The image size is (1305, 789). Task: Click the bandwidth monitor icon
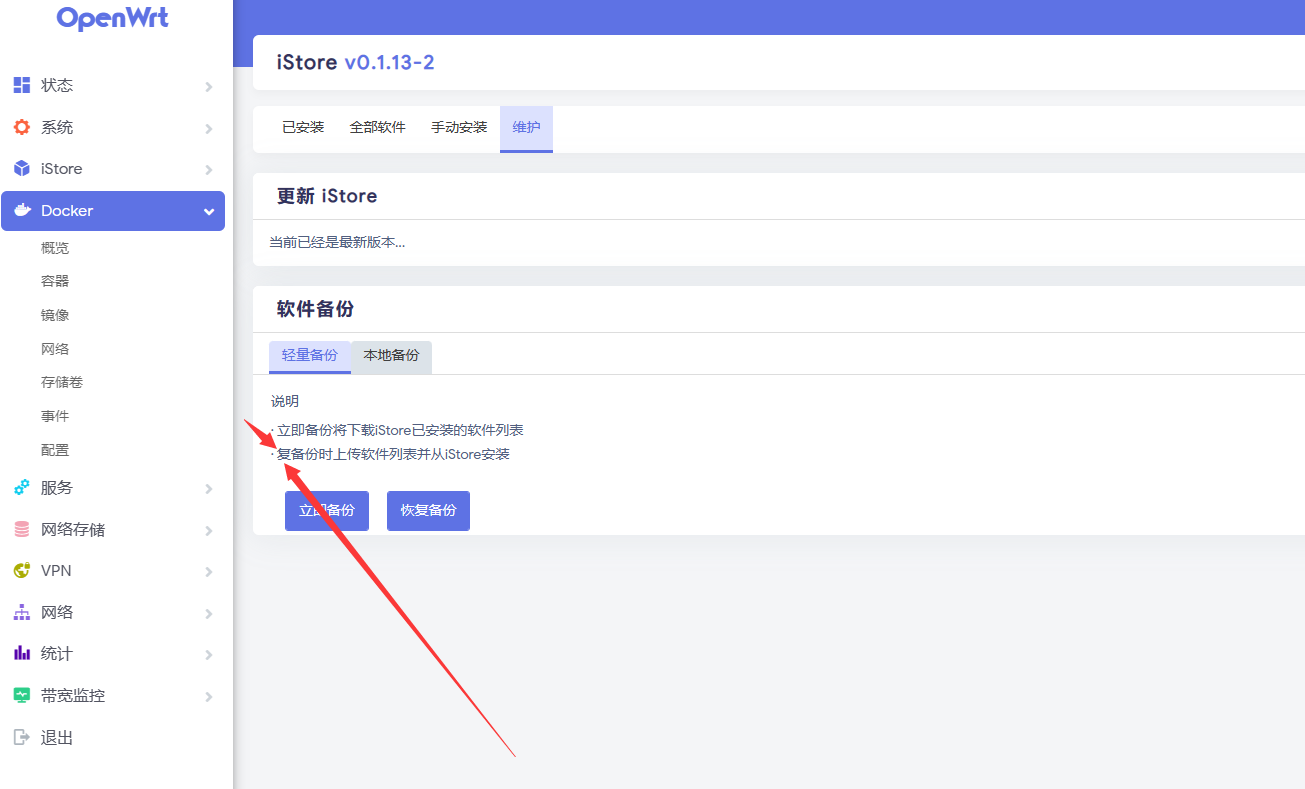coord(21,695)
